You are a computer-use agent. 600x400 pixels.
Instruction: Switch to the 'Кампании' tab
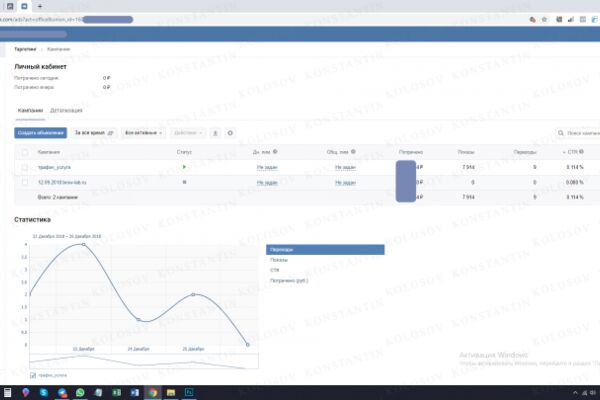click(x=30, y=111)
